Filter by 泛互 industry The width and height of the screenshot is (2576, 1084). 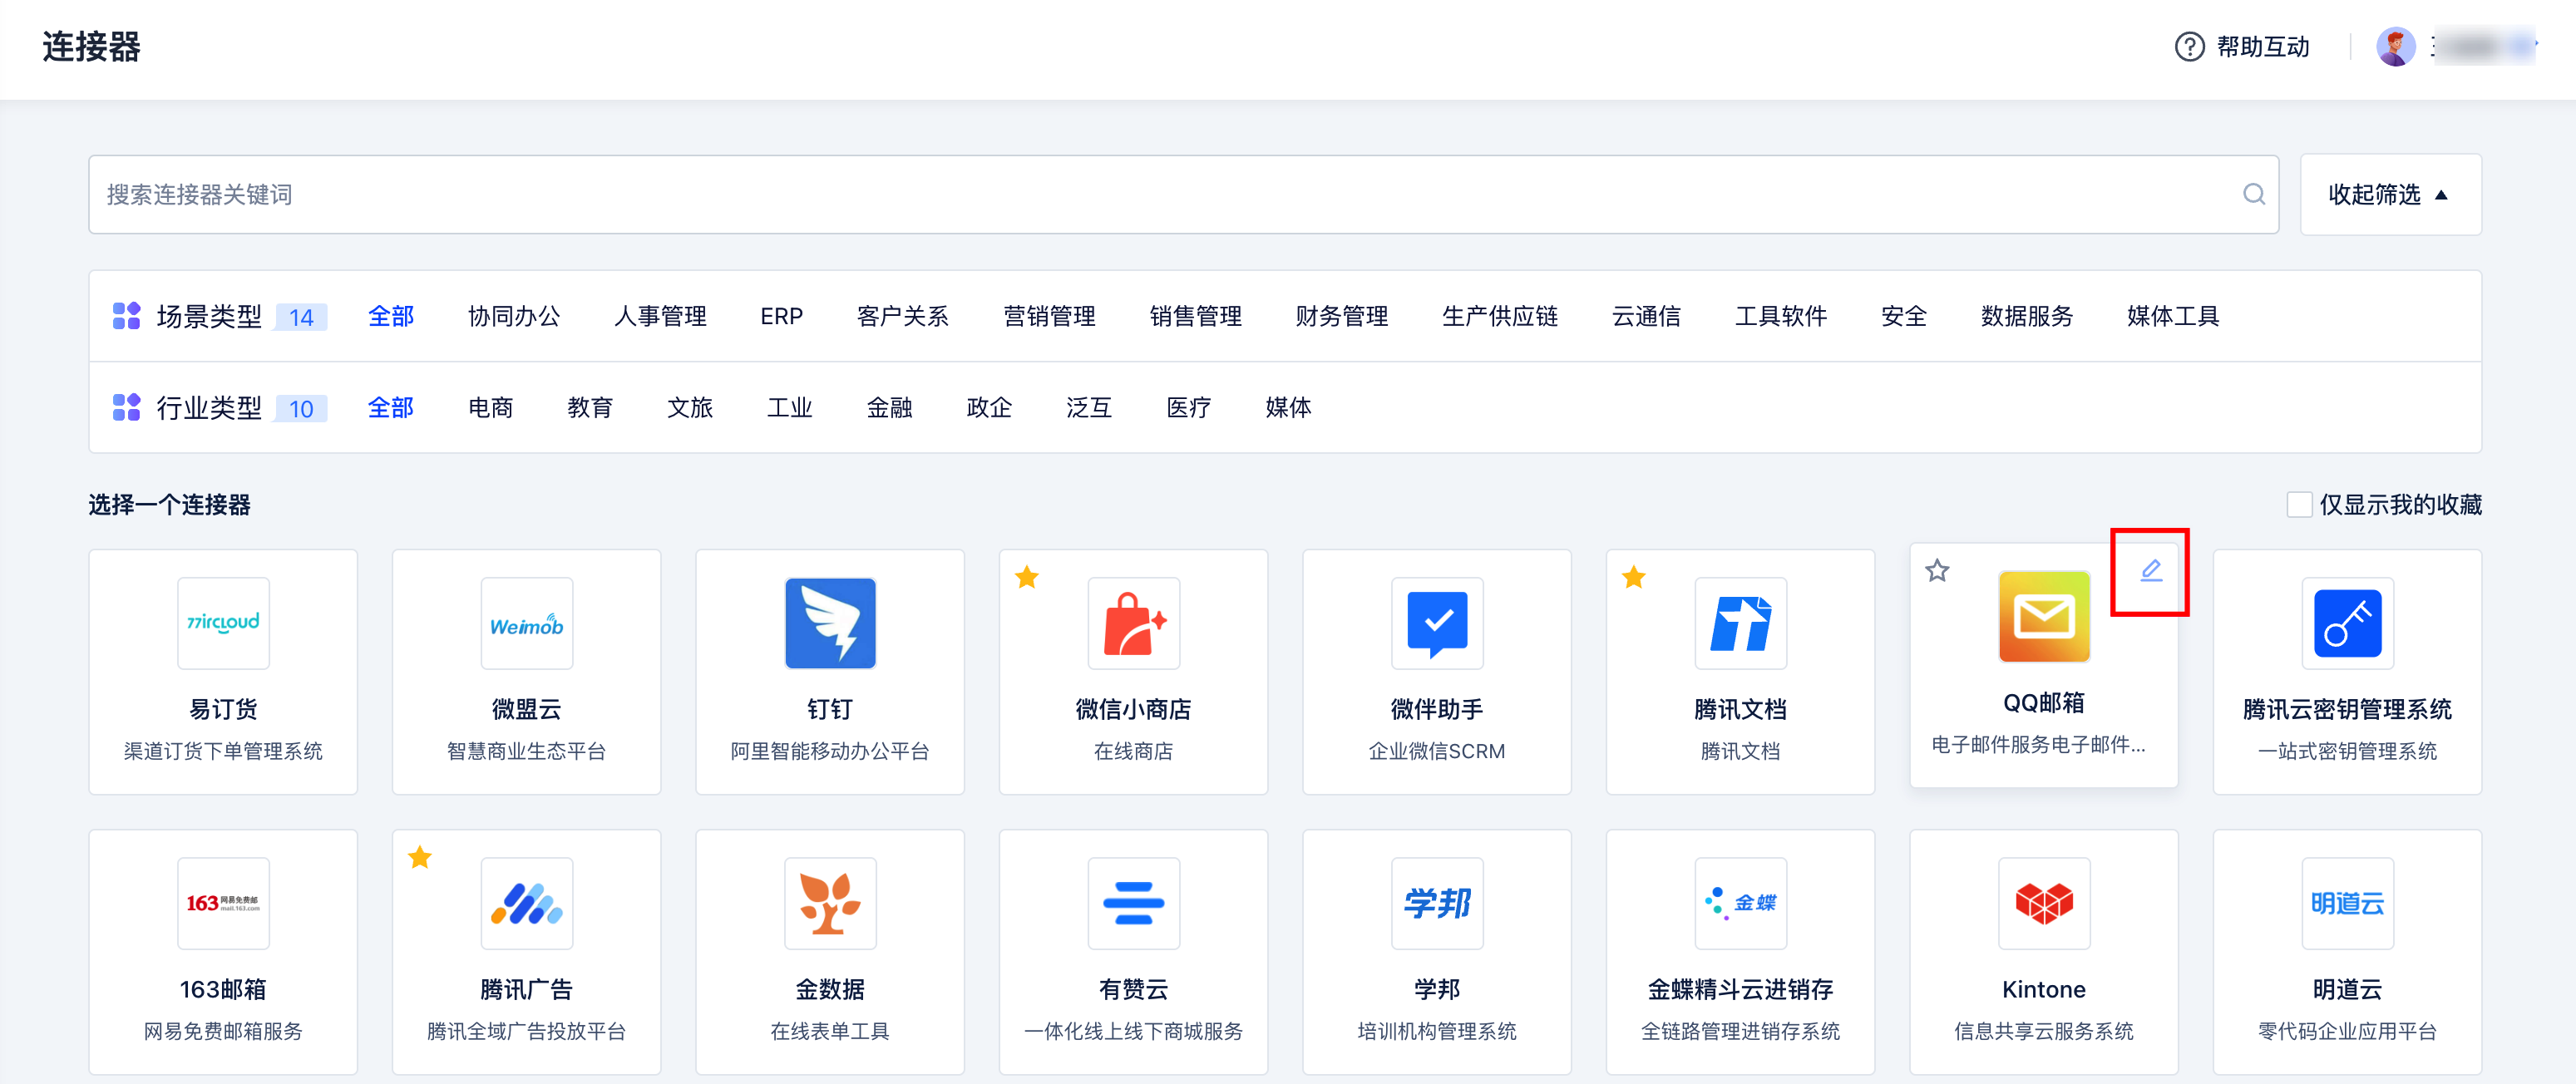pos(1089,407)
